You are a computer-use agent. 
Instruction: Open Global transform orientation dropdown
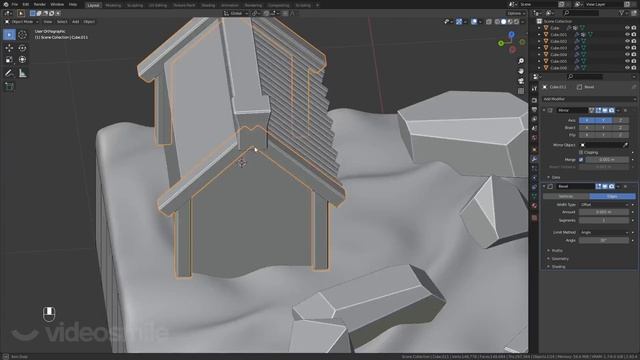pyautogui.click(x=236, y=13)
